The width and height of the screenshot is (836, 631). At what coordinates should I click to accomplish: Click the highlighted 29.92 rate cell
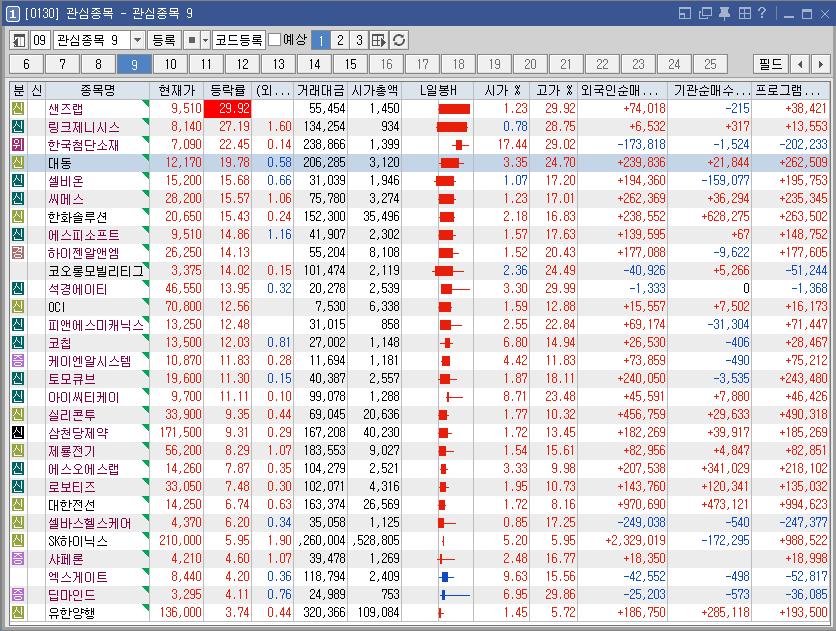coord(228,108)
